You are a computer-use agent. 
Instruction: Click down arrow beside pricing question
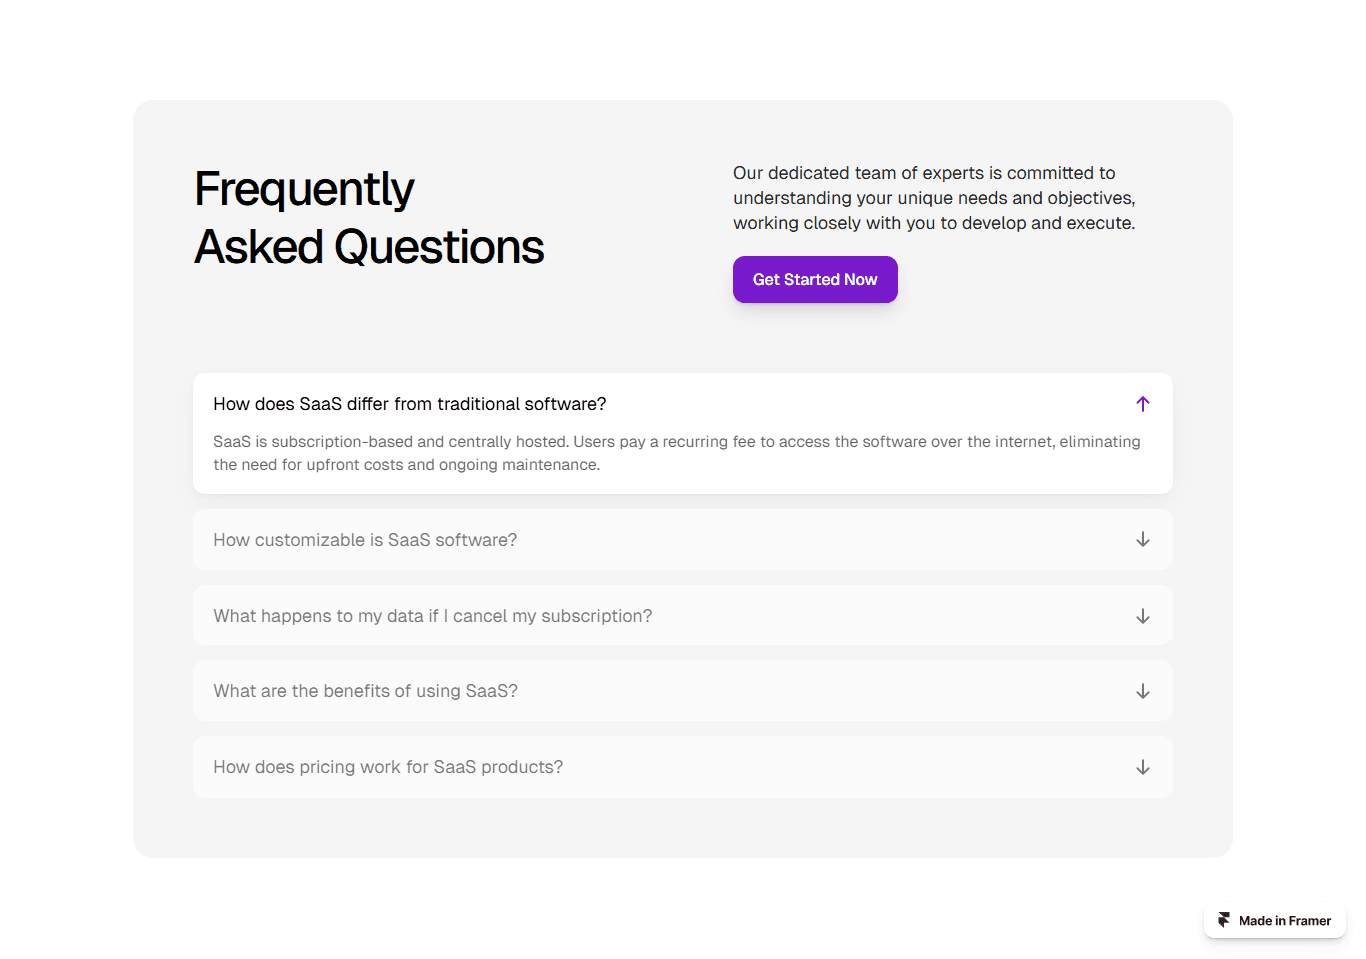click(x=1143, y=767)
